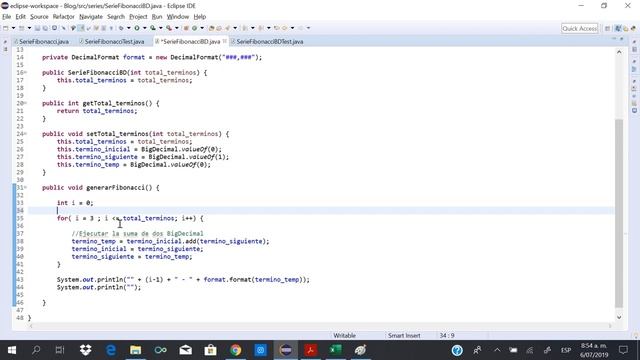Screen dimensions: 640x360
Task: Click the External Tools run icon
Action: [x=169, y=28]
